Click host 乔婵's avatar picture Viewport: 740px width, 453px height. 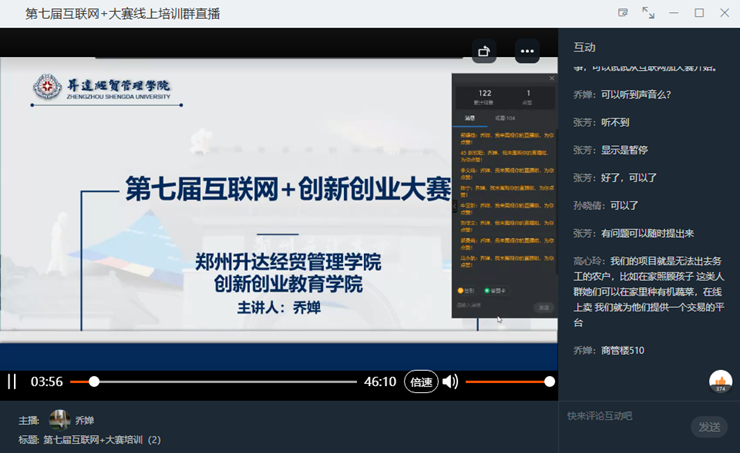coord(59,420)
